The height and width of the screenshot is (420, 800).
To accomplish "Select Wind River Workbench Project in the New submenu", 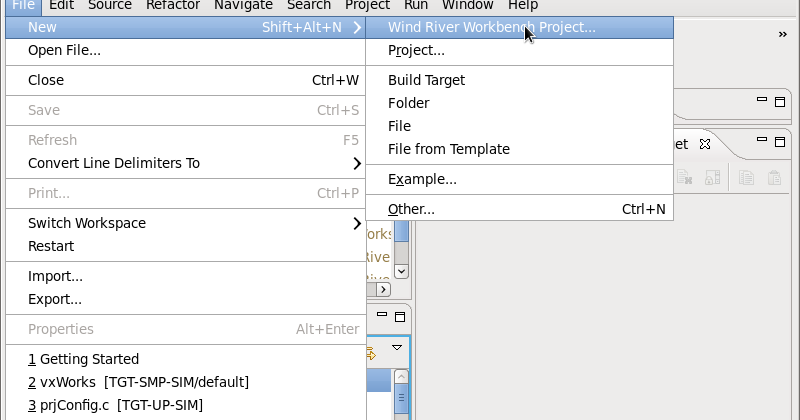I will click(491, 27).
